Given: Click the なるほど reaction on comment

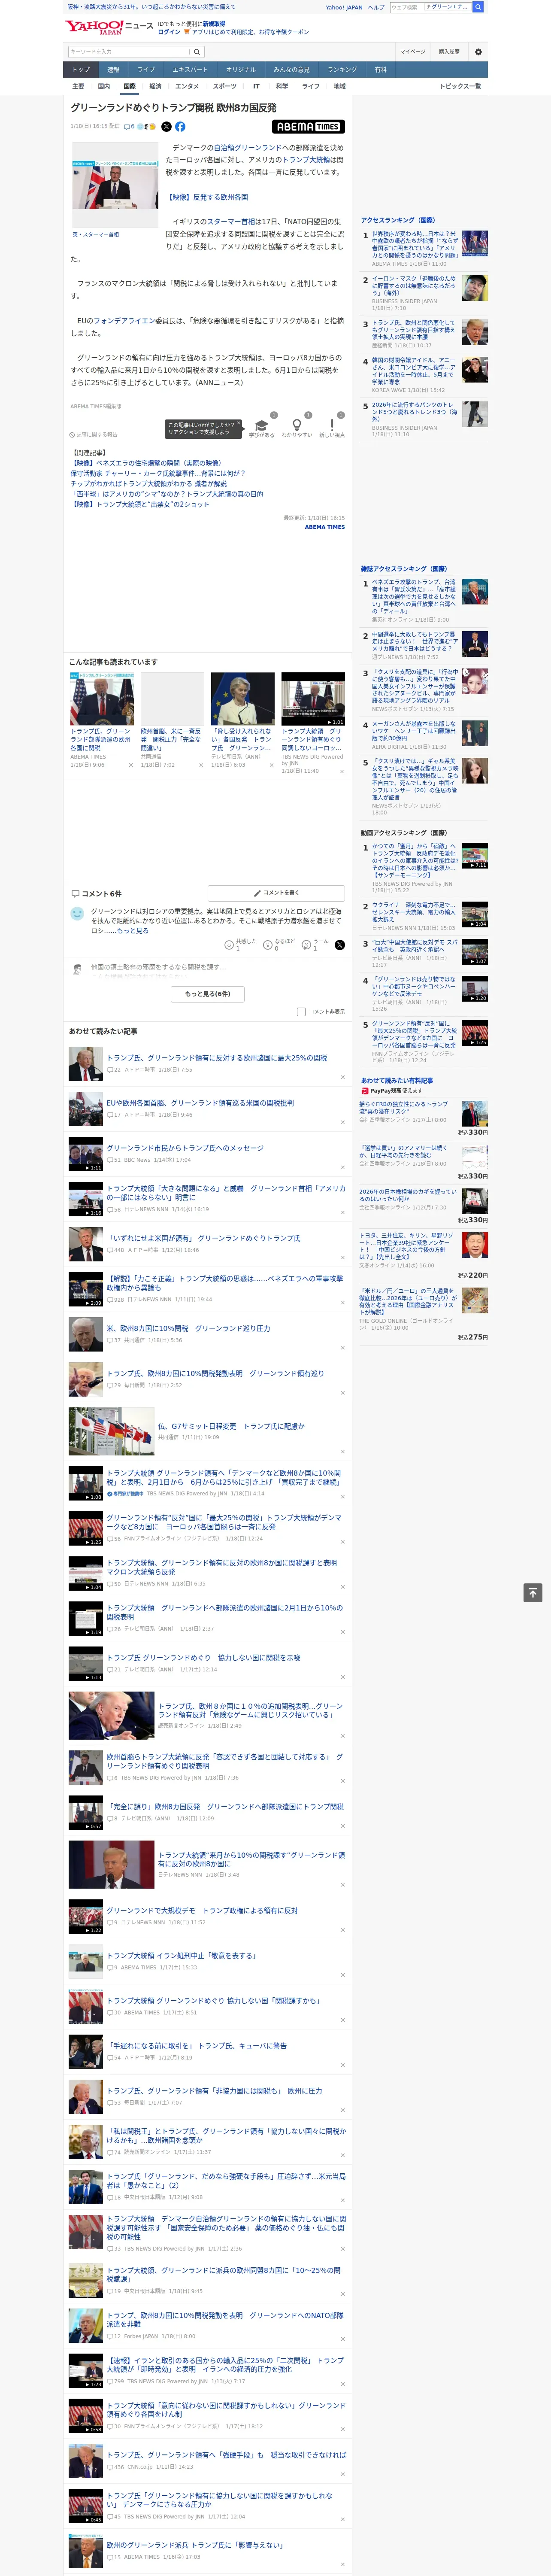Looking at the screenshot, I should click(279, 944).
